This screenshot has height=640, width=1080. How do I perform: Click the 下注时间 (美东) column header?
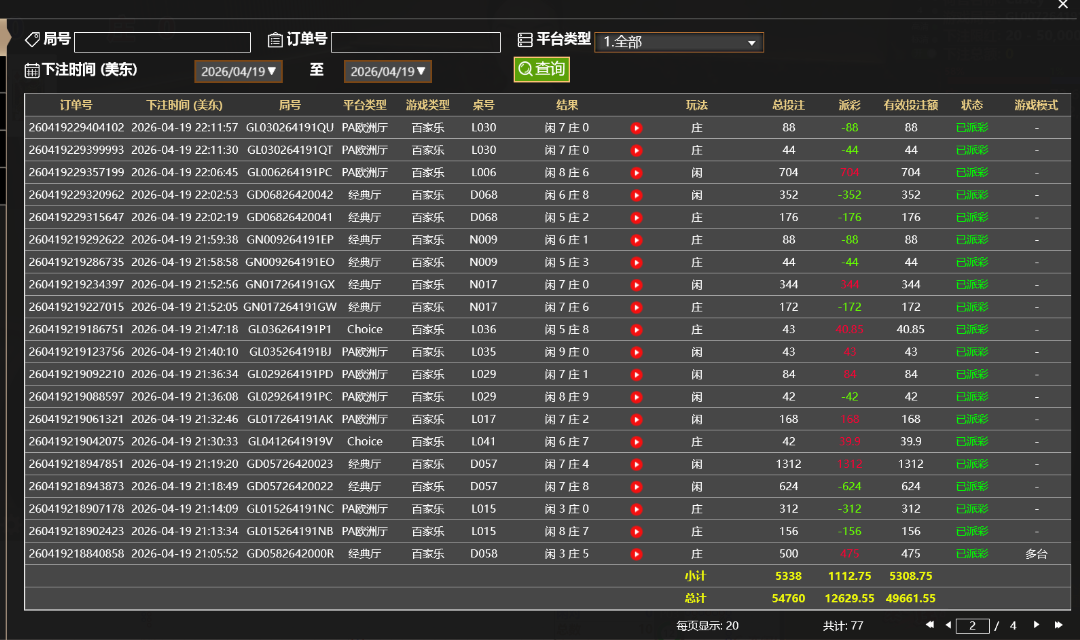(x=184, y=105)
